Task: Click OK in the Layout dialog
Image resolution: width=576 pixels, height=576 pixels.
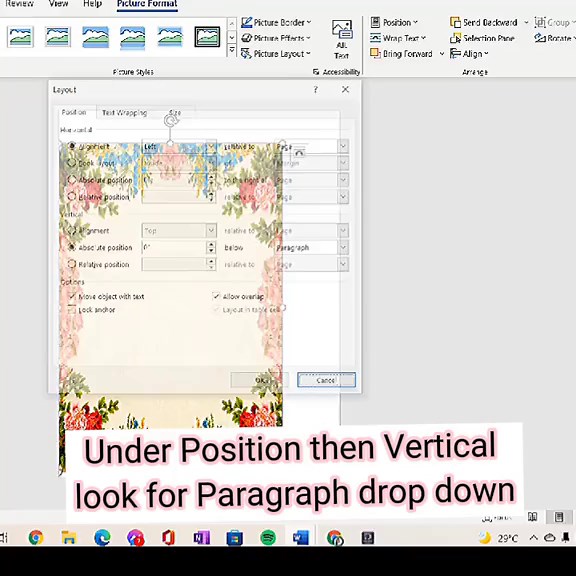Action: [260, 380]
